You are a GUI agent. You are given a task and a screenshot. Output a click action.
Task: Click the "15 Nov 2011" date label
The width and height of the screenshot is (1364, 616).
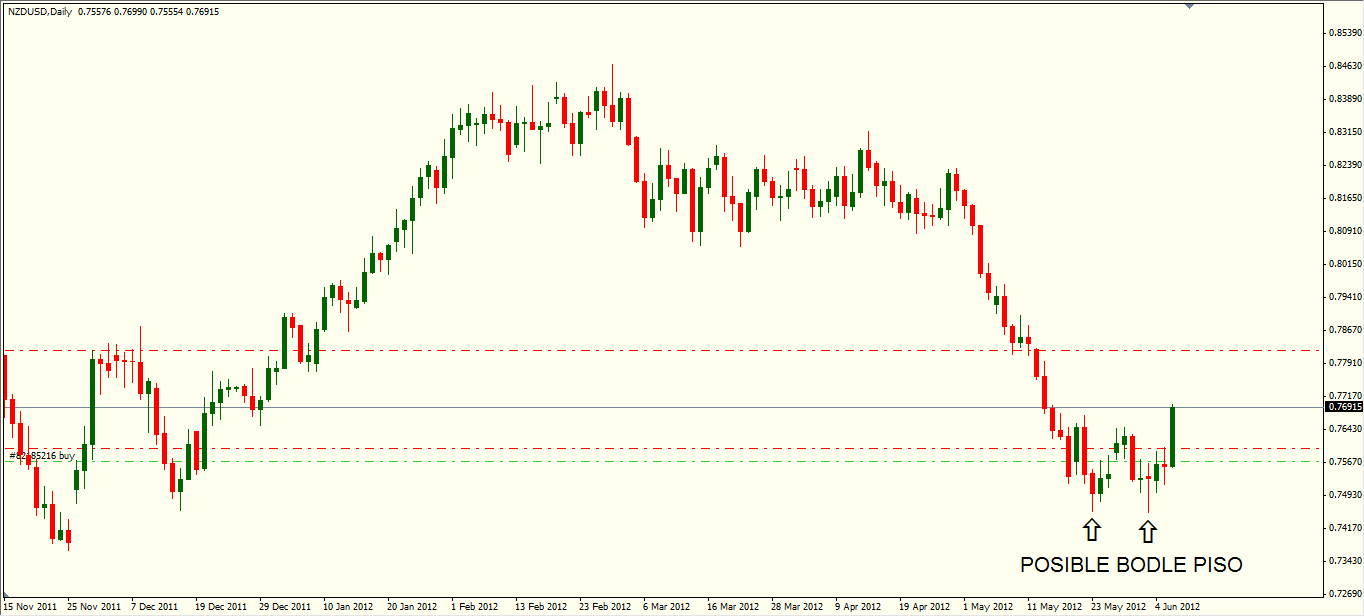click(29, 606)
